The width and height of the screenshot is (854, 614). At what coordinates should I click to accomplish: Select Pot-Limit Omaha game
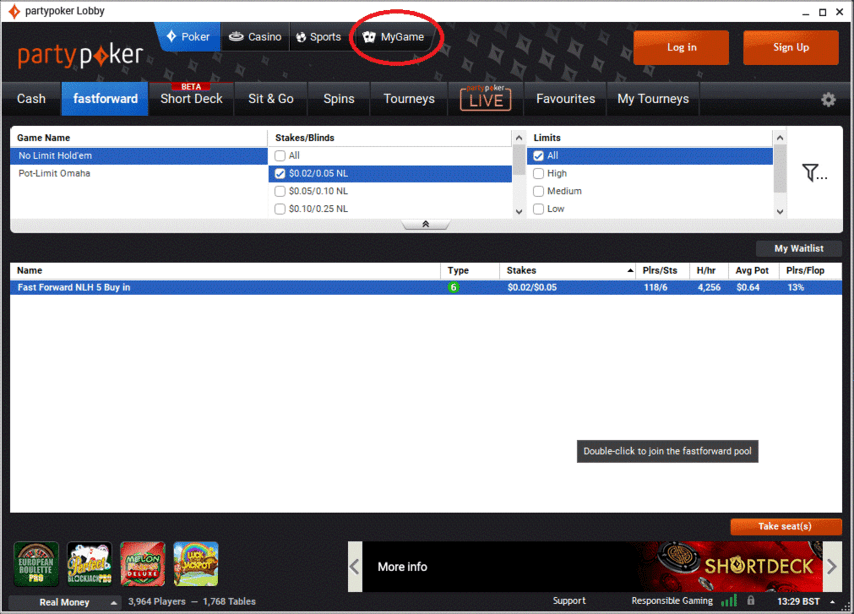[x=139, y=173]
